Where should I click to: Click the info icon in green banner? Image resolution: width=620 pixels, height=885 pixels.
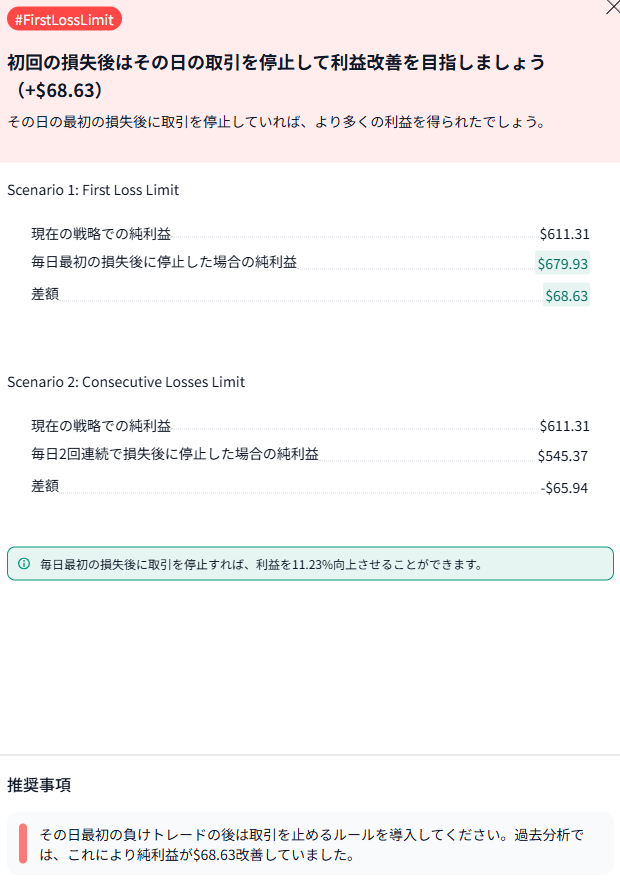(24, 564)
